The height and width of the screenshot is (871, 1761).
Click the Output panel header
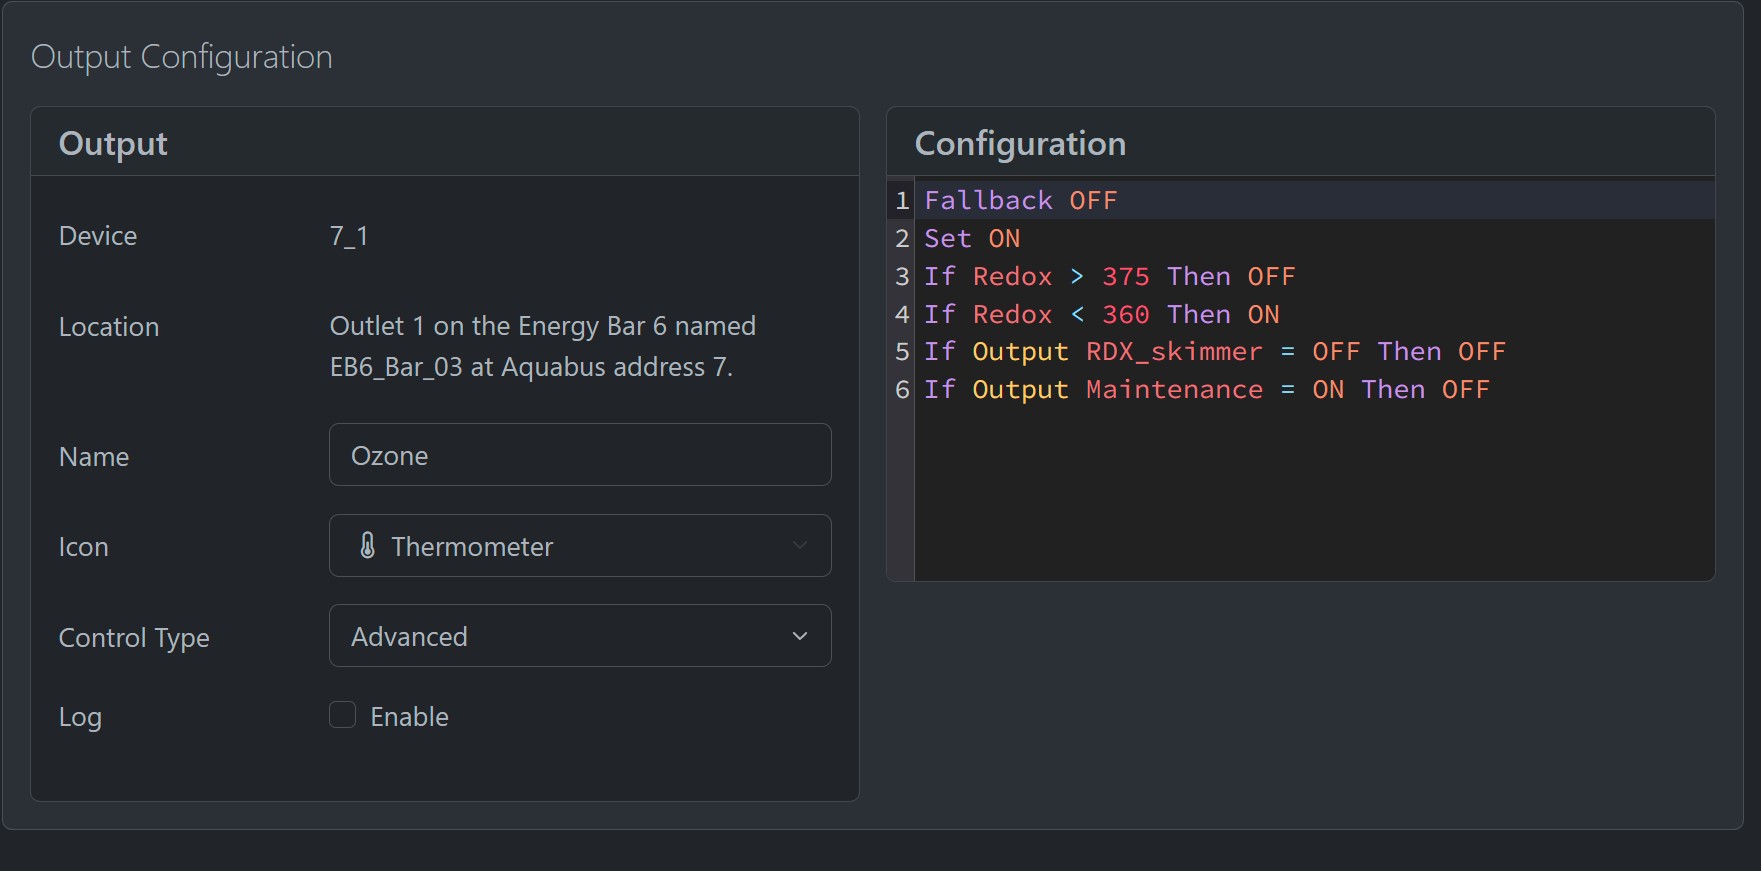(x=113, y=144)
